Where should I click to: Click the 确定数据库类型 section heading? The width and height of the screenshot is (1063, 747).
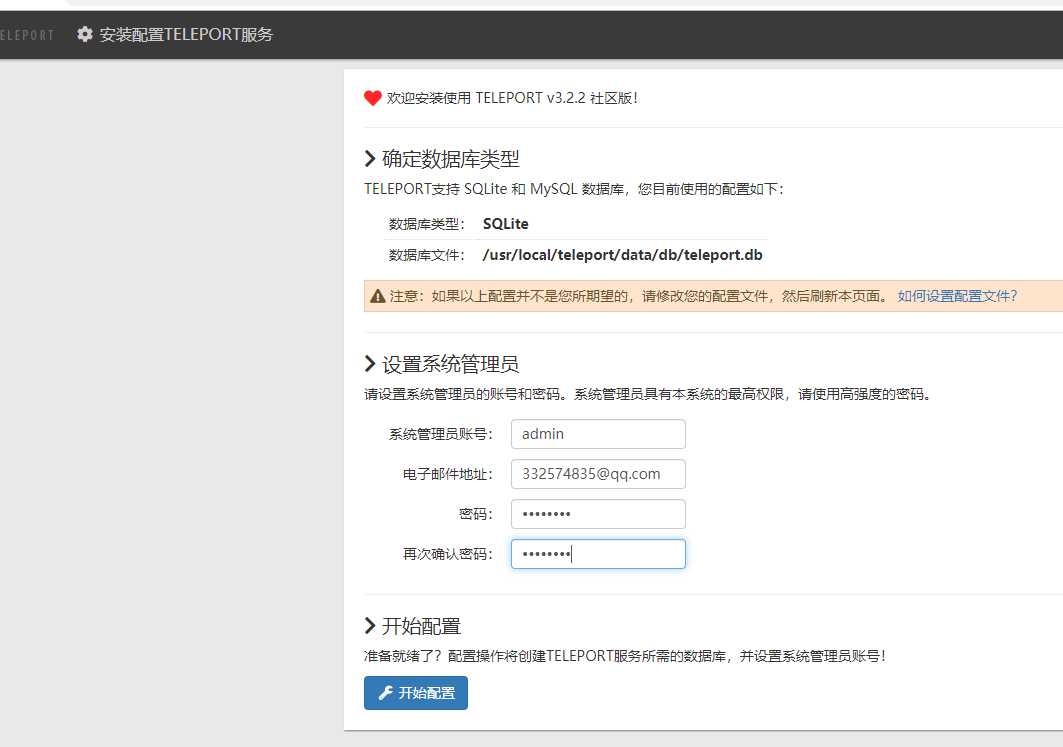pyautogui.click(x=451, y=159)
